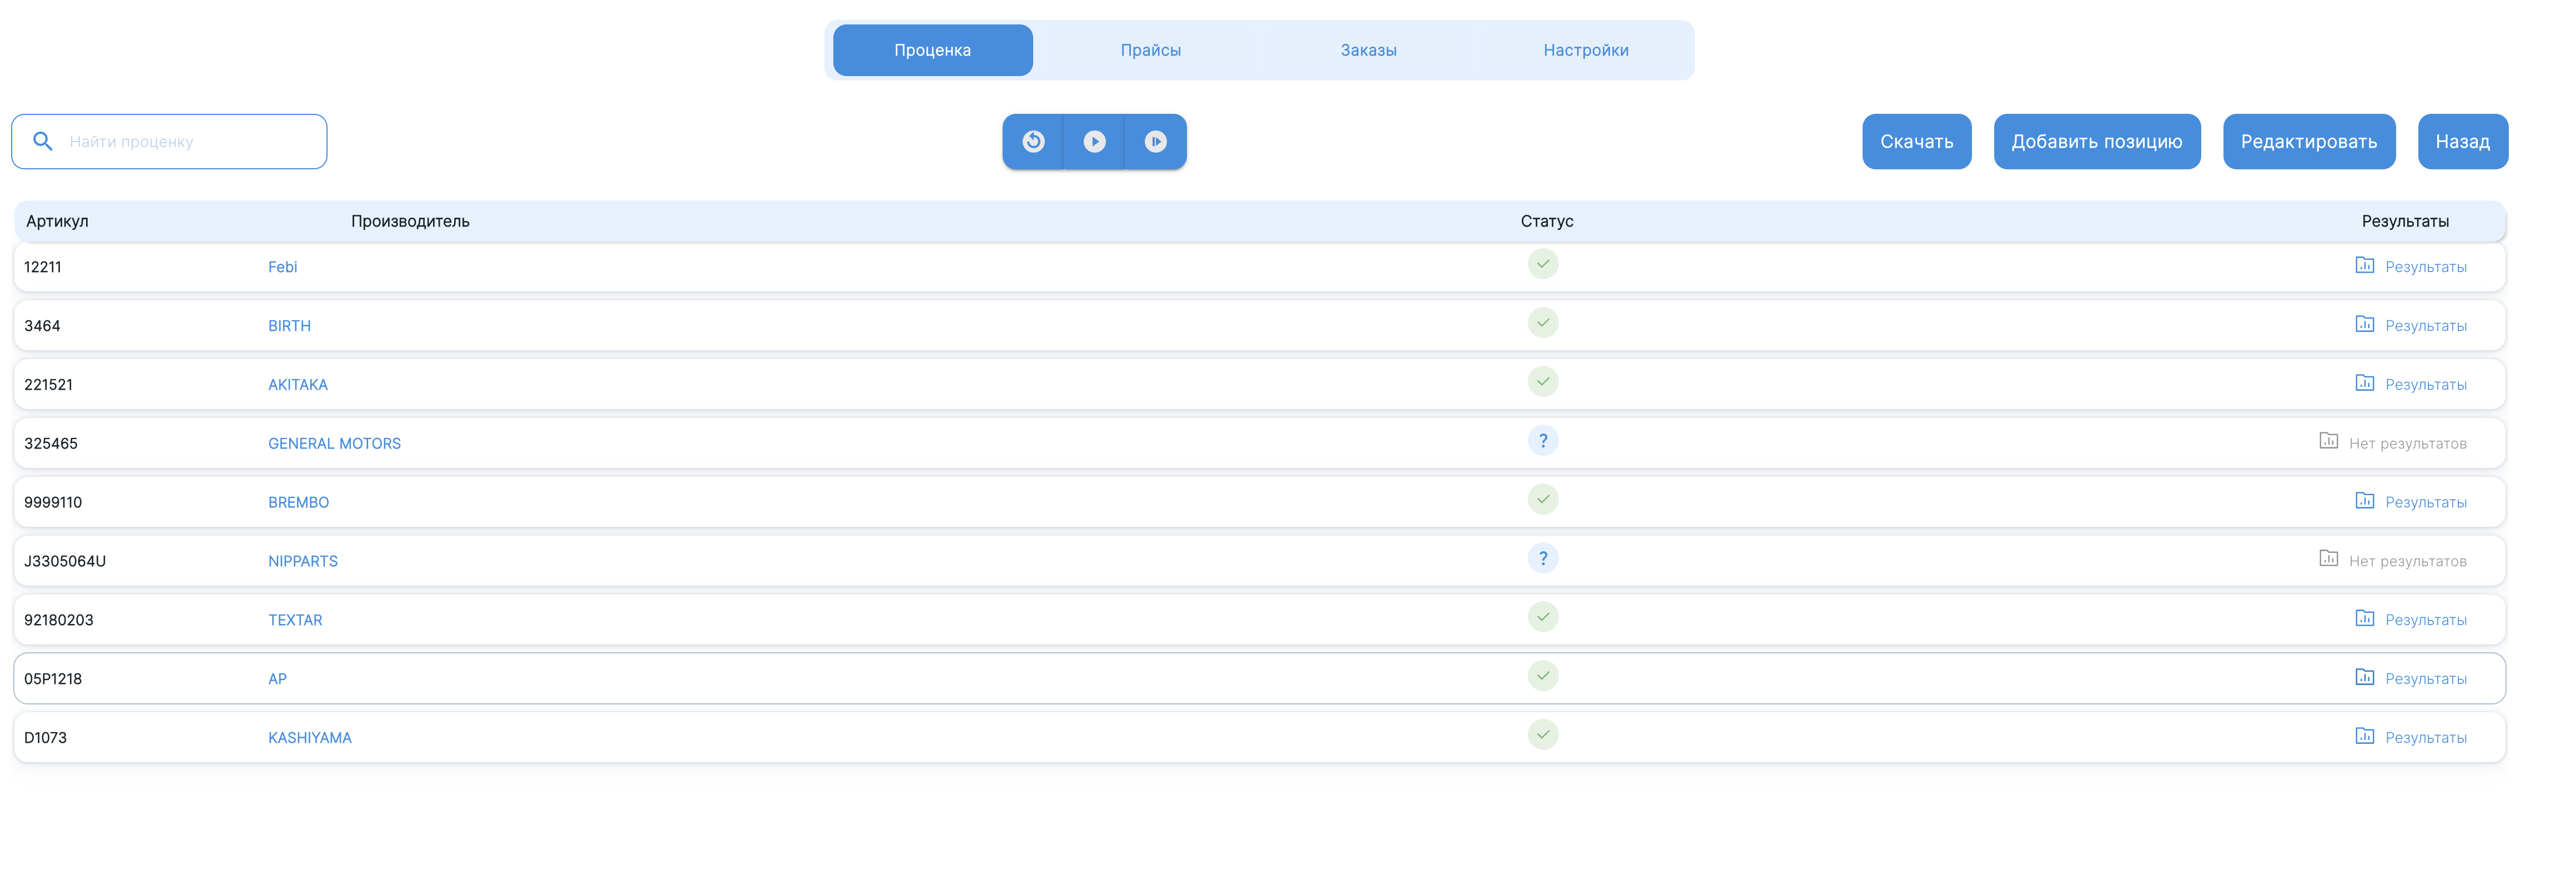Click the play icon button
The image size is (2576, 876).
[1094, 141]
